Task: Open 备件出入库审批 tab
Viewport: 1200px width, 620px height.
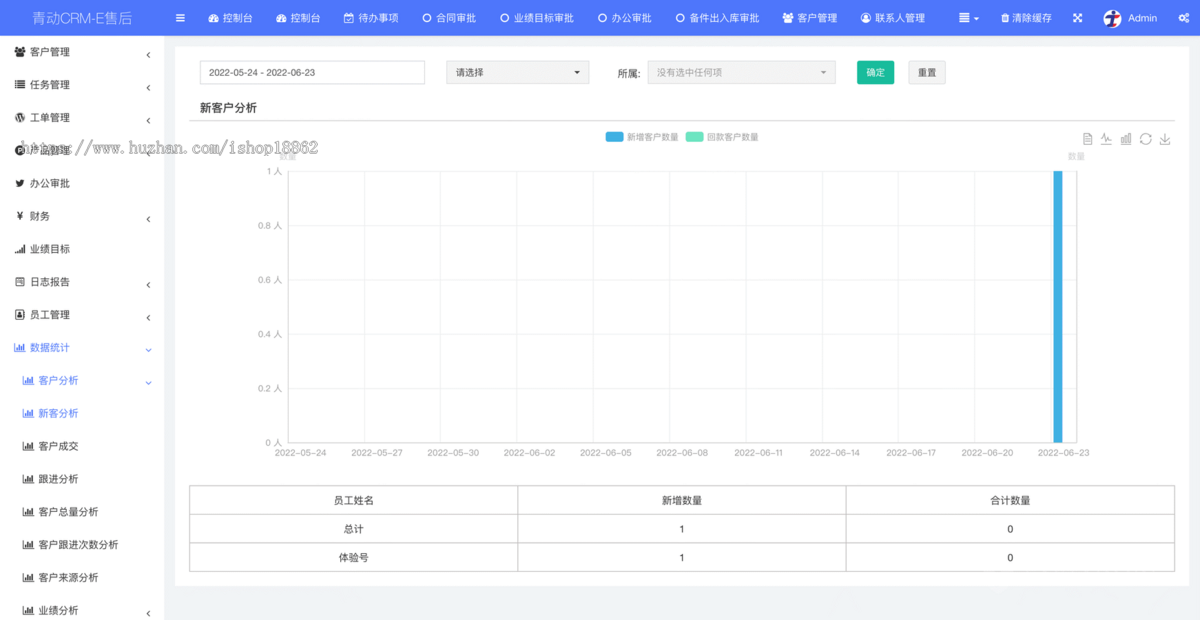Action: click(x=716, y=18)
